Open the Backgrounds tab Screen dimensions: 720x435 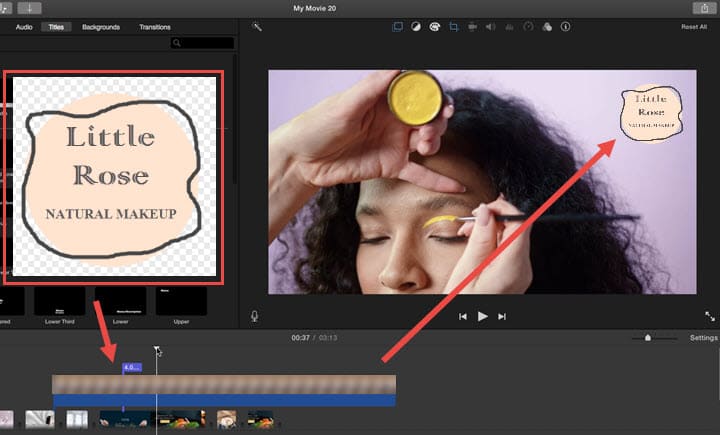[x=101, y=27]
